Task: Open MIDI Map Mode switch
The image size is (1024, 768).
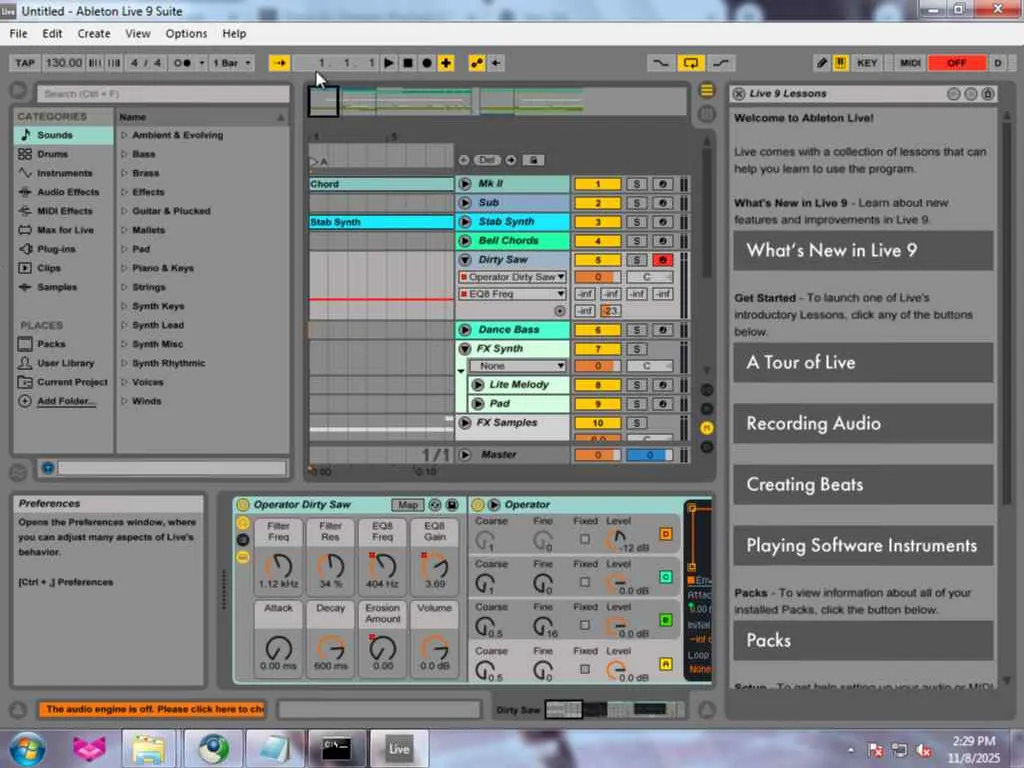Action: coord(910,63)
